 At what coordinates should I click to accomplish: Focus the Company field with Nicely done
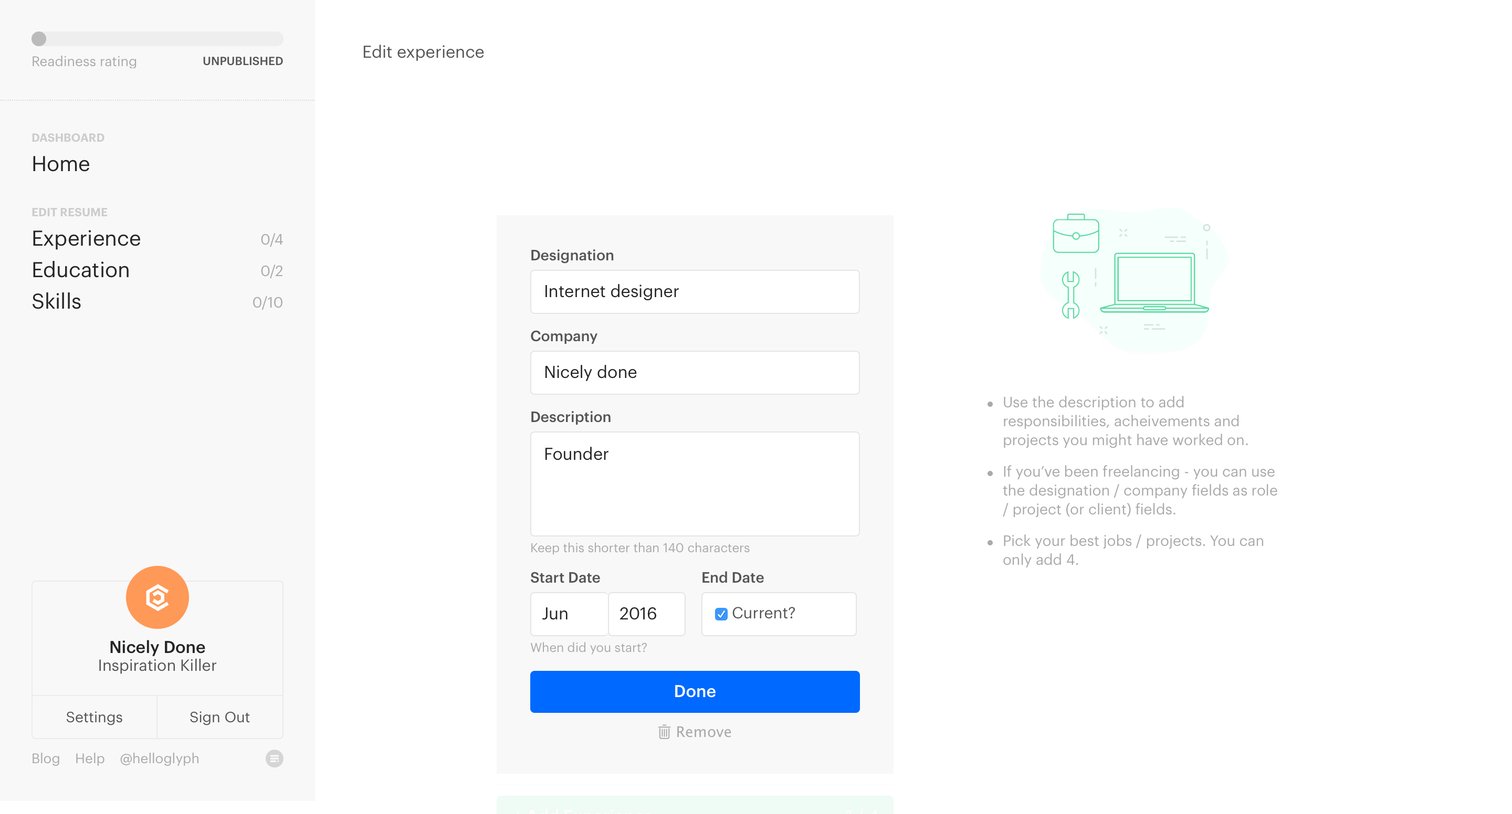coord(695,372)
